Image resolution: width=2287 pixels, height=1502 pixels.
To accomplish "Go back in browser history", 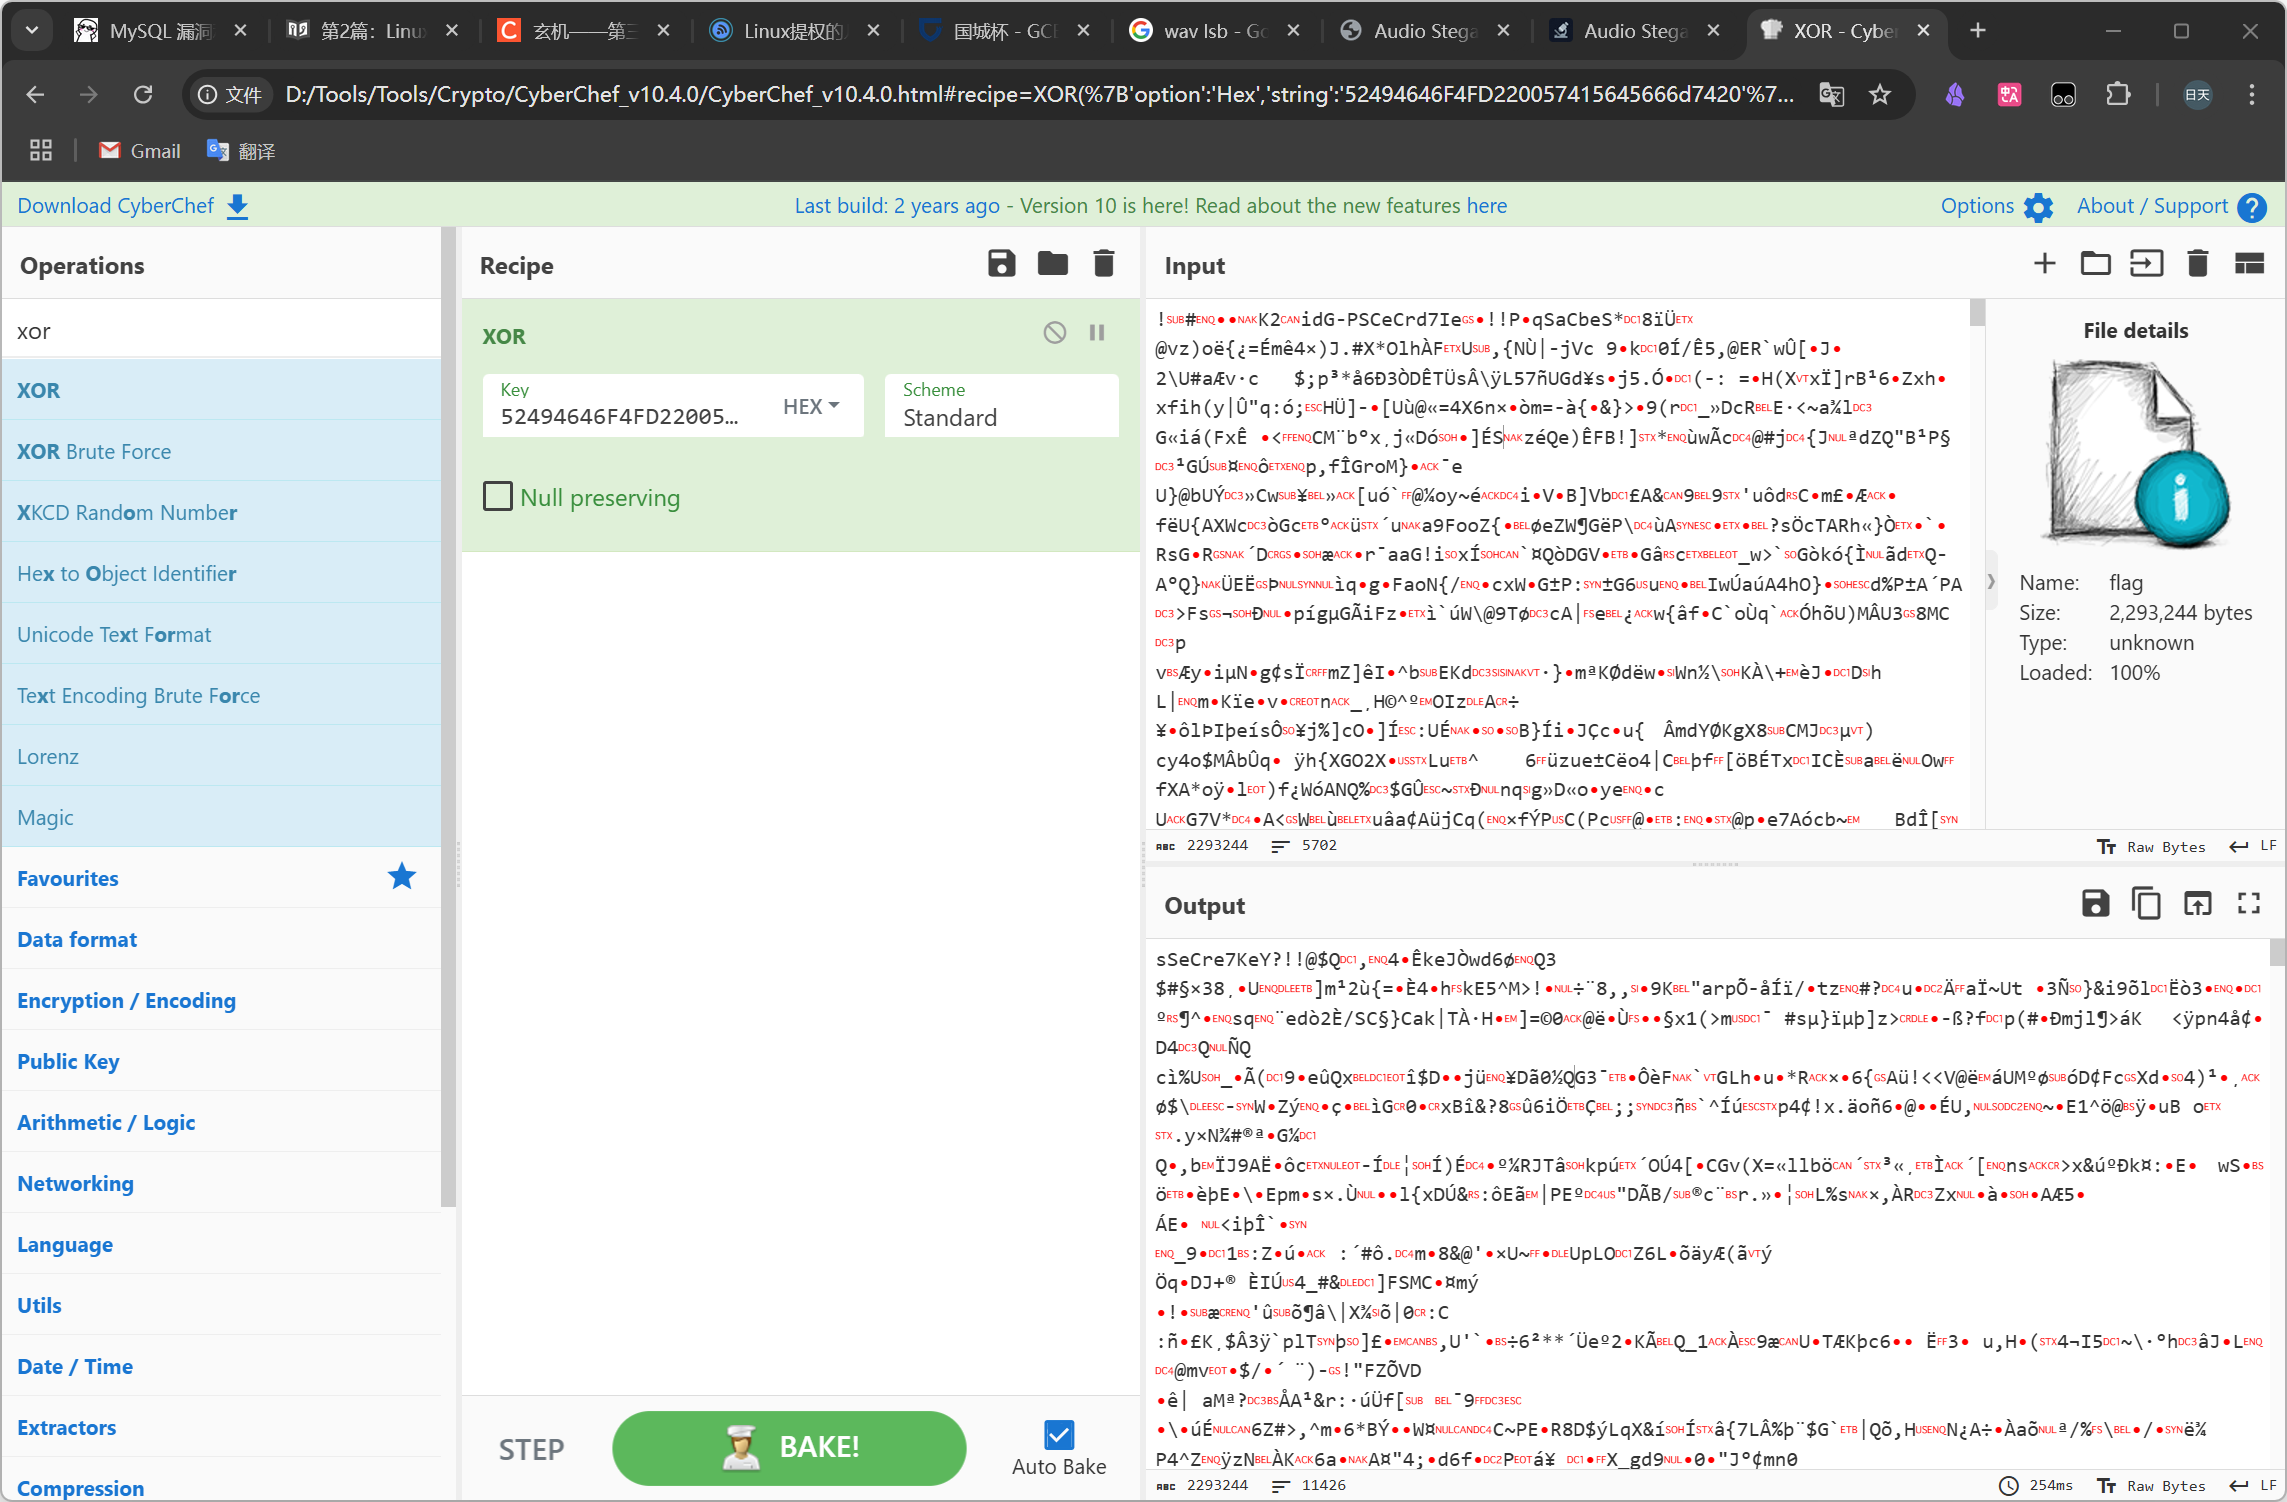I will coord(35,94).
